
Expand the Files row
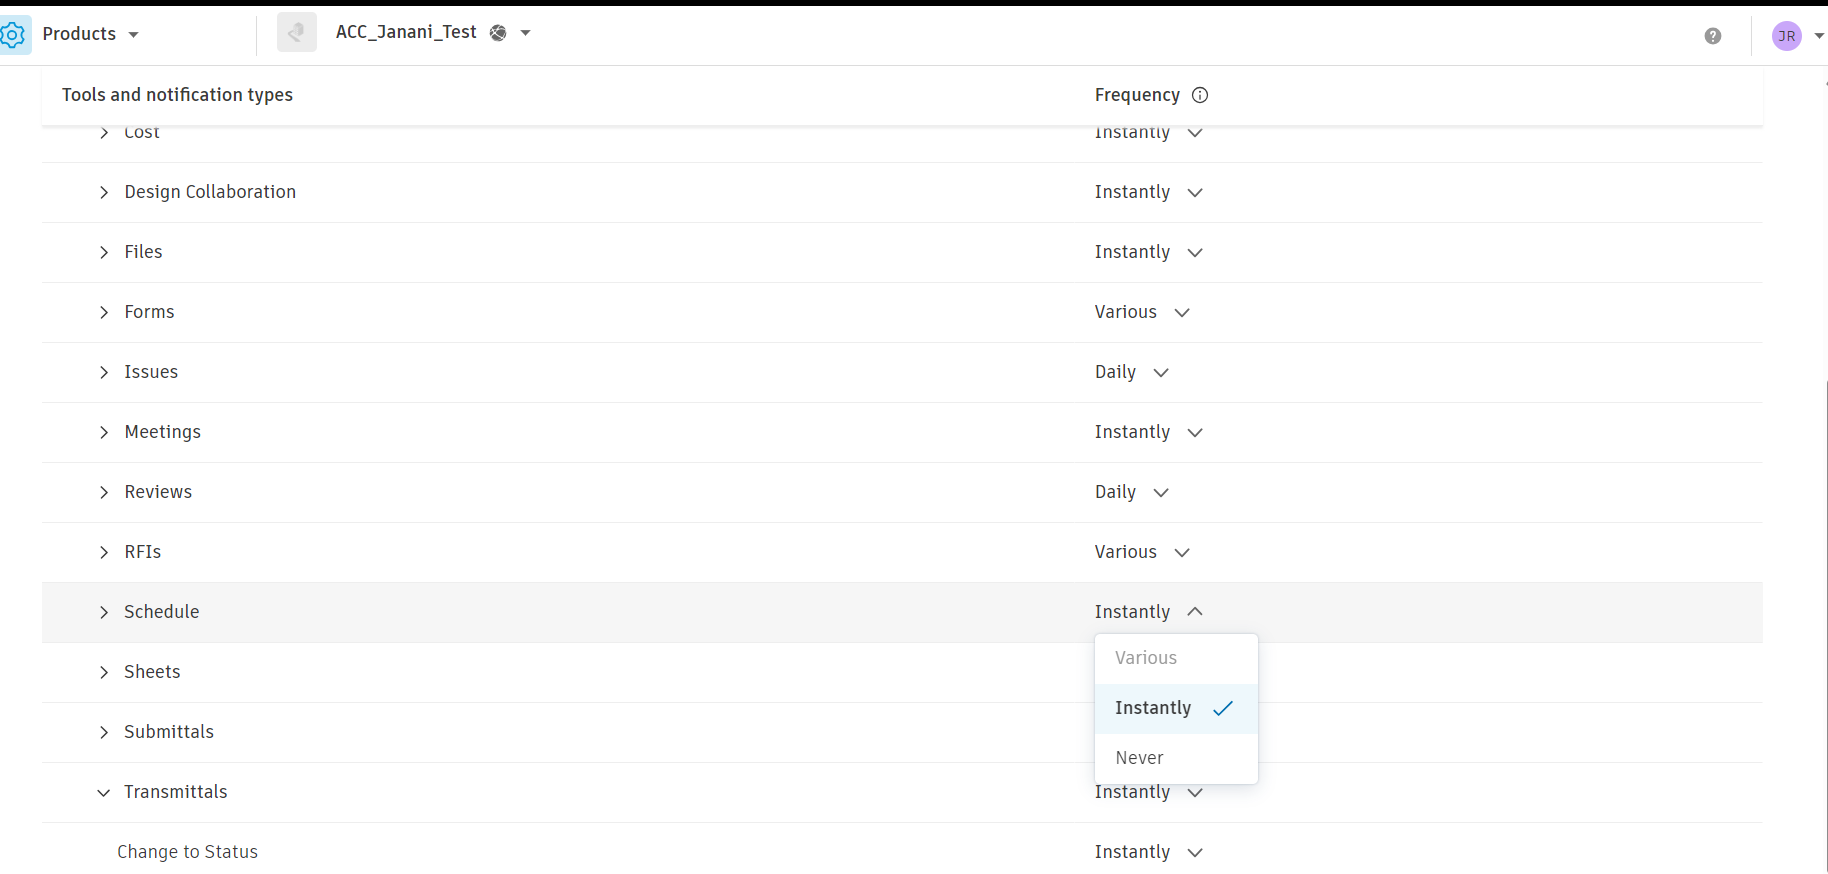click(x=104, y=252)
